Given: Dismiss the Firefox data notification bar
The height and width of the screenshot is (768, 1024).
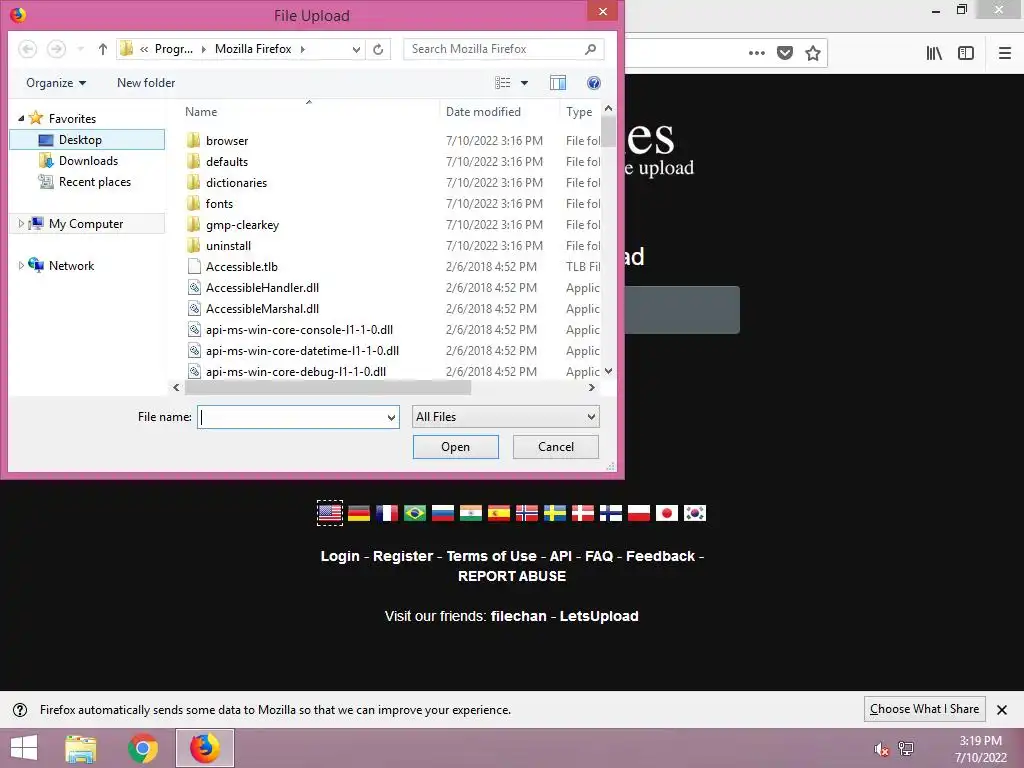Looking at the screenshot, I should pyautogui.click(x=1002, y=709).
